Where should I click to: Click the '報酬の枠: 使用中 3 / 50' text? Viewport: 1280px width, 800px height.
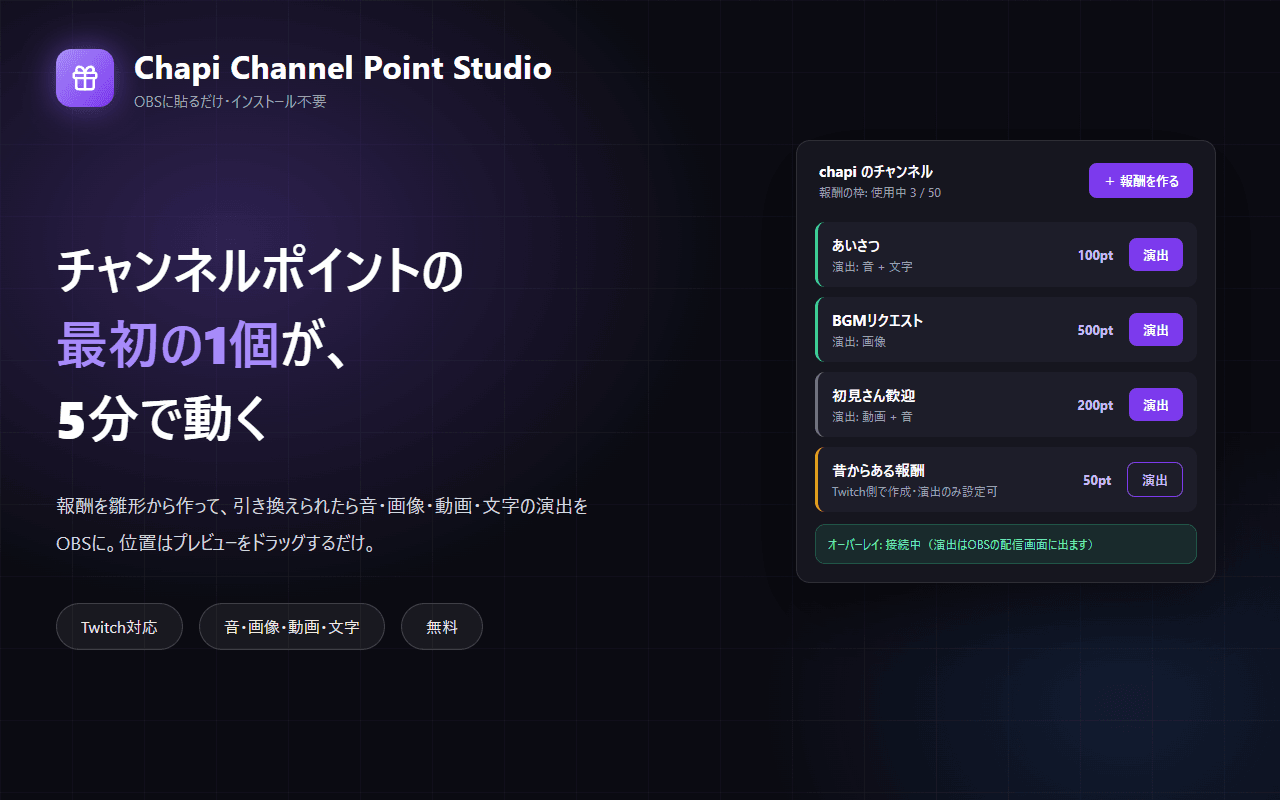(880, 193)
